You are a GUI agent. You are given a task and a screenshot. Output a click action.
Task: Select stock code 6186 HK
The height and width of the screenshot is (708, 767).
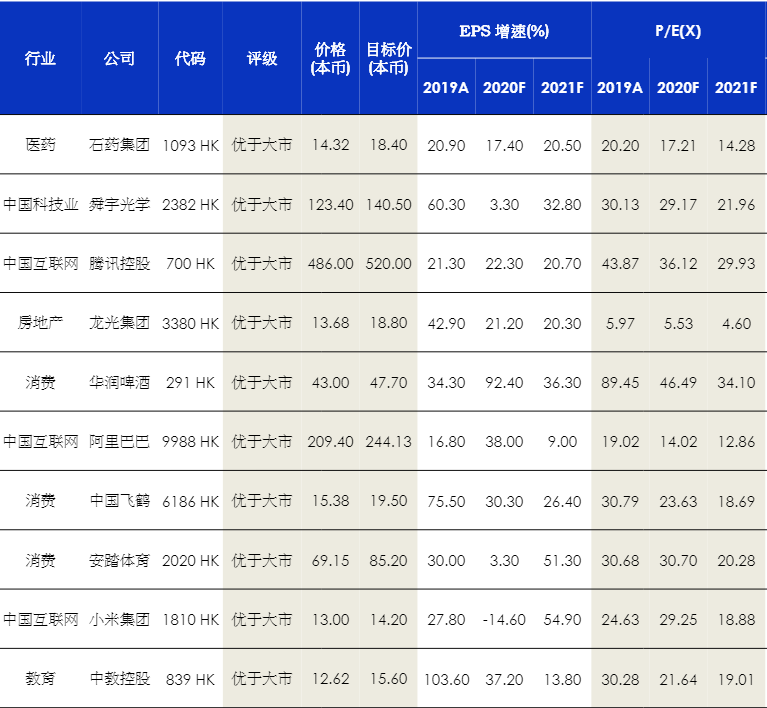190,501
